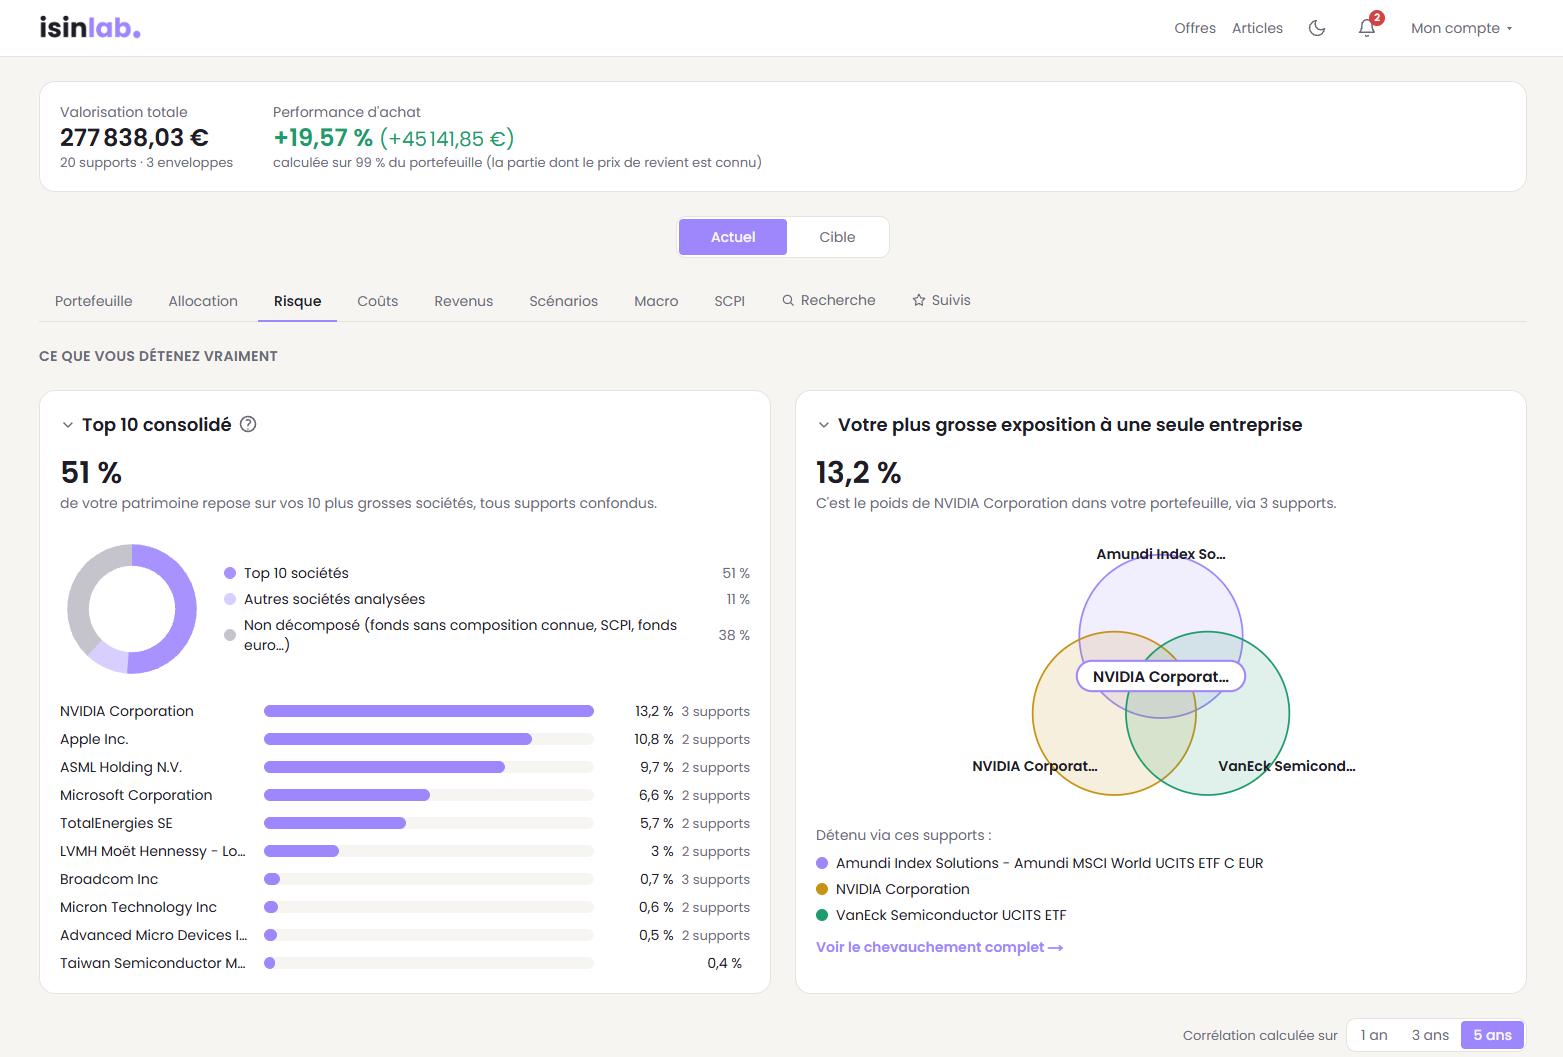Viewport: 1563px width, 1057px height.
Task: Set correlation period to 5 ans
Action: 1492,1035
